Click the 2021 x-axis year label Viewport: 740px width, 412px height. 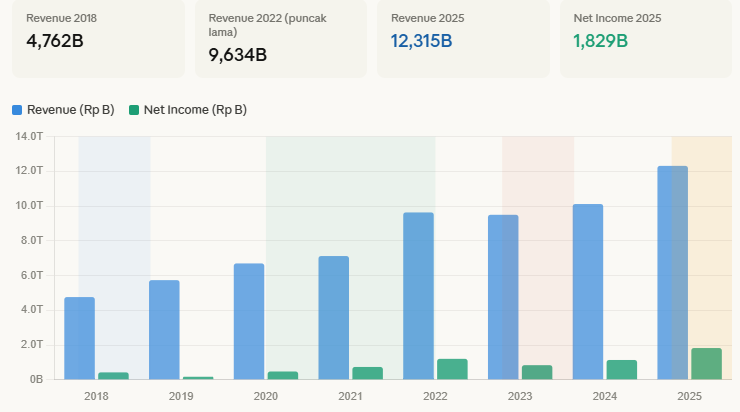tap(350, 397)
